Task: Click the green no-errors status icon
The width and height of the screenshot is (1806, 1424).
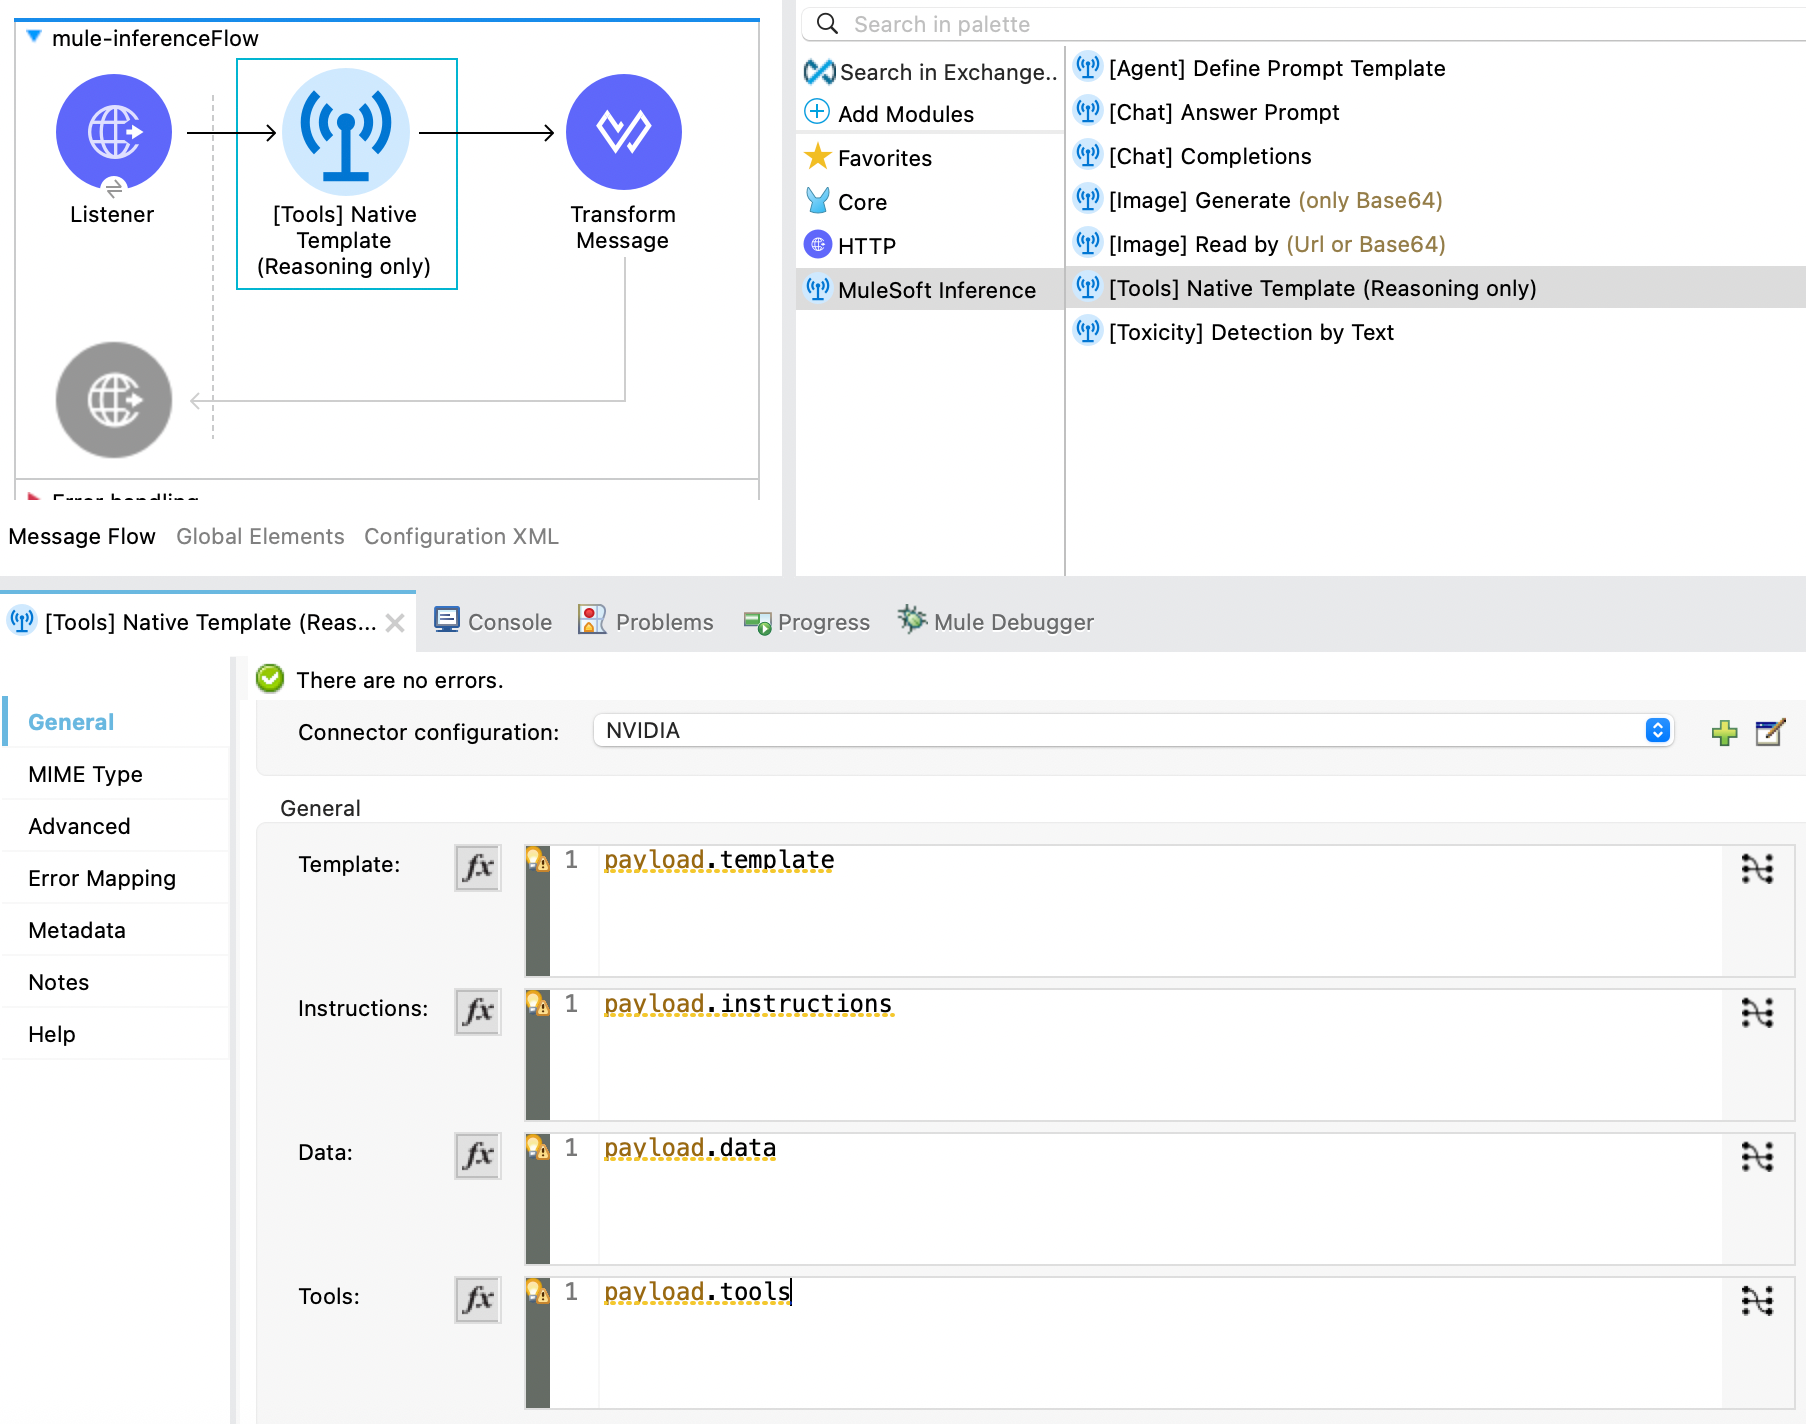Action: 270,679
